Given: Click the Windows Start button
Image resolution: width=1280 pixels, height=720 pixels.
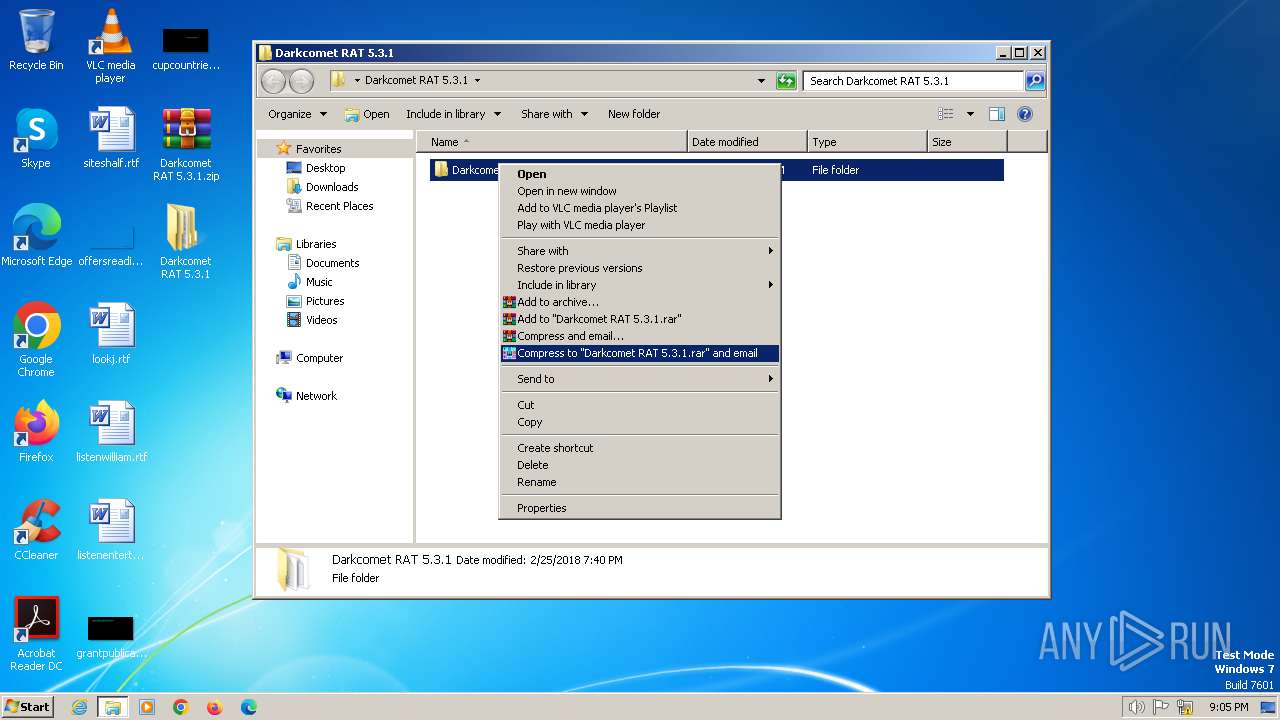Looking at the screenshot, I should click(28, 707).
